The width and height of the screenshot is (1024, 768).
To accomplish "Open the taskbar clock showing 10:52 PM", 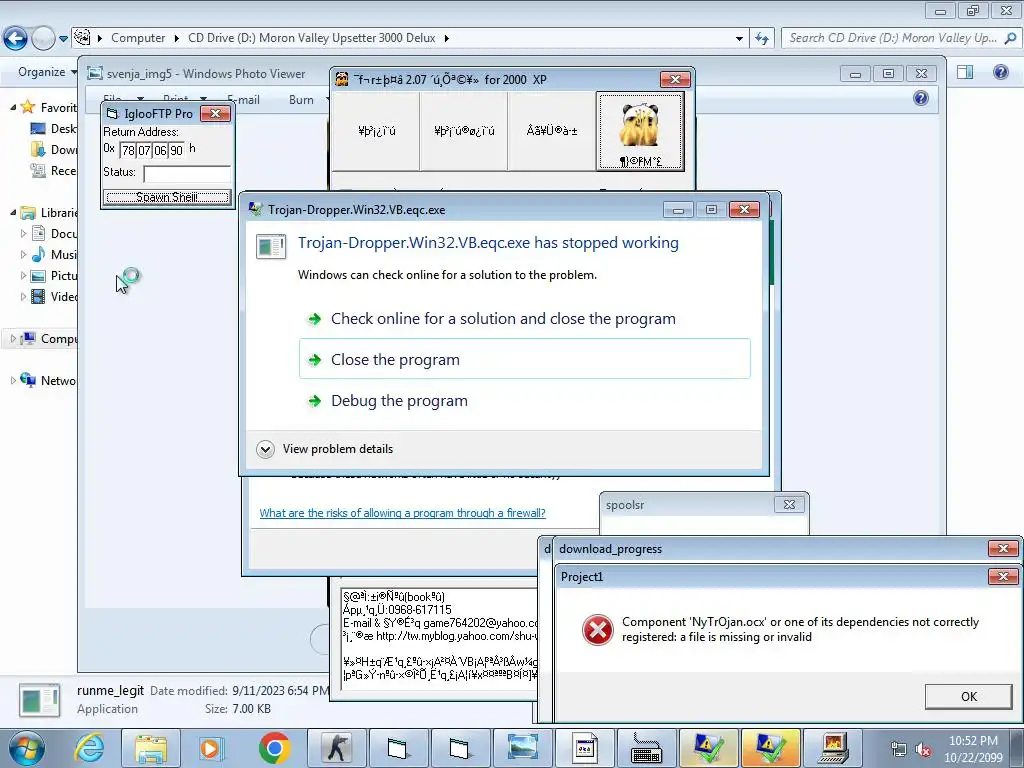I will [x=973, y=749].
